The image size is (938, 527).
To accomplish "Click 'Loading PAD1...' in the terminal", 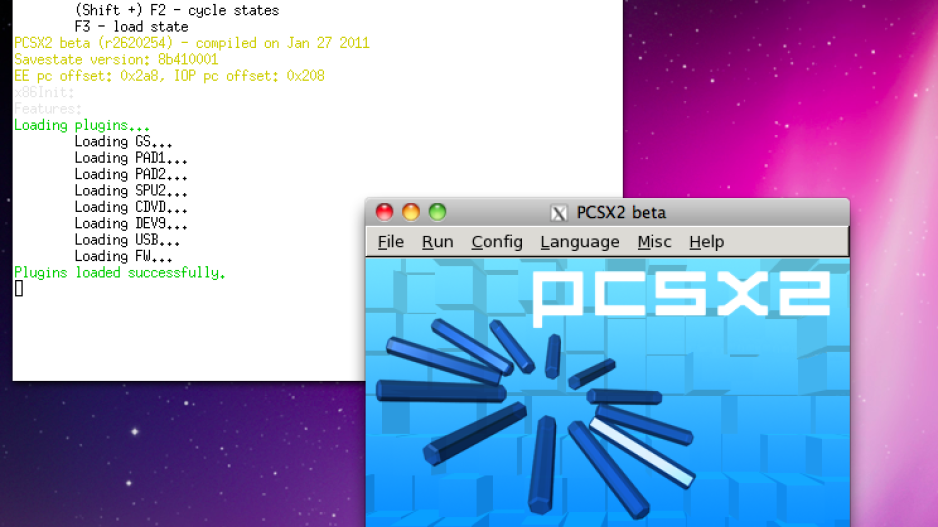I will click(x=131, y=158).
